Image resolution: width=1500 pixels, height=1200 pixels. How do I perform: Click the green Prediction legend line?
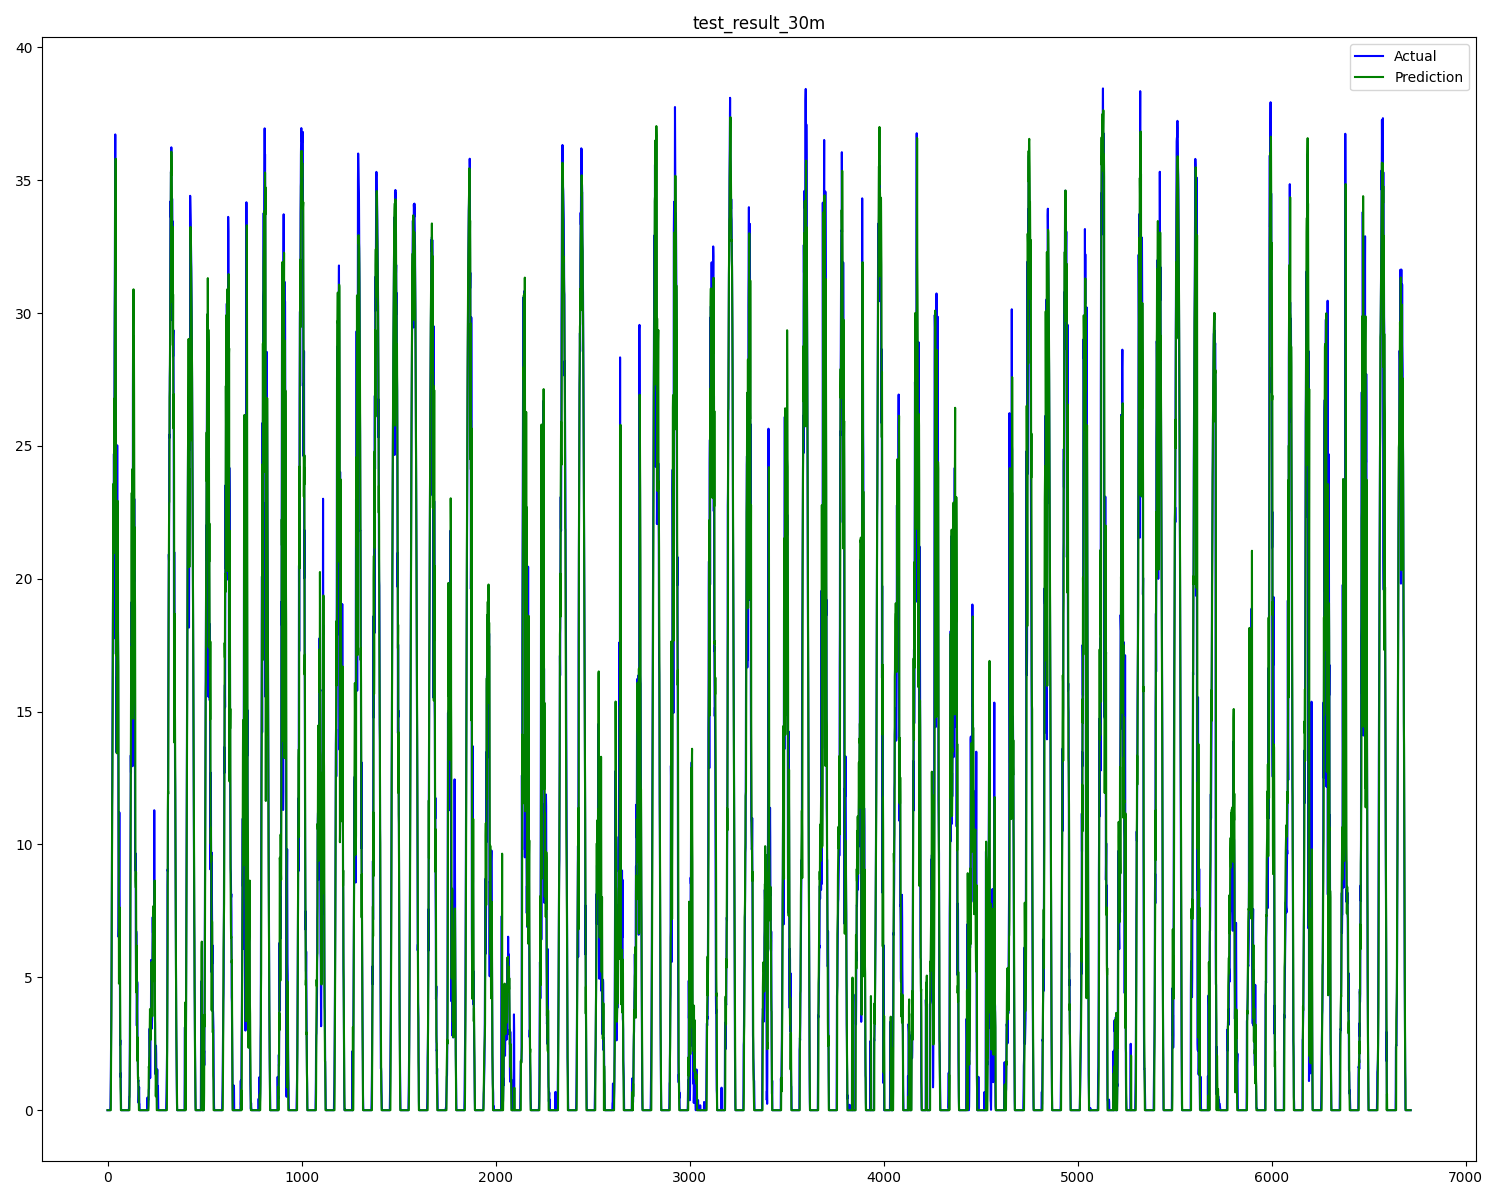[1370, 78]
